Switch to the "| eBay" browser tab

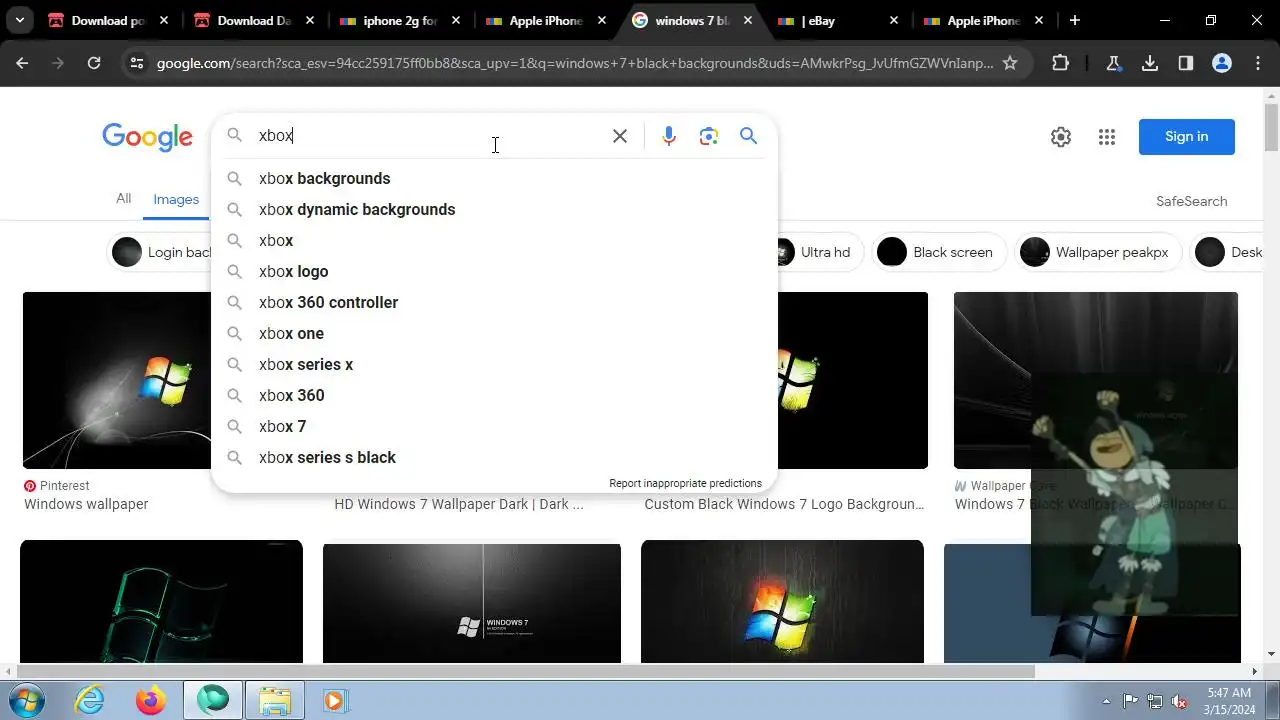coord(837,20)
